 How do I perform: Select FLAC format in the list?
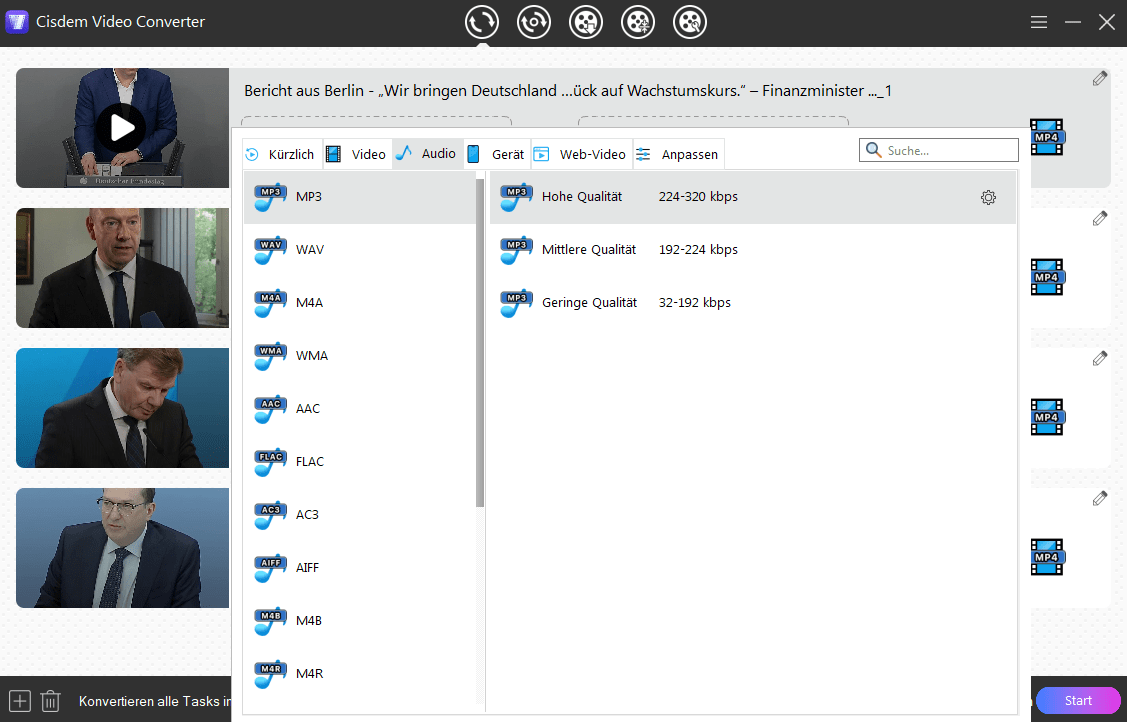(x=359, y=462)
